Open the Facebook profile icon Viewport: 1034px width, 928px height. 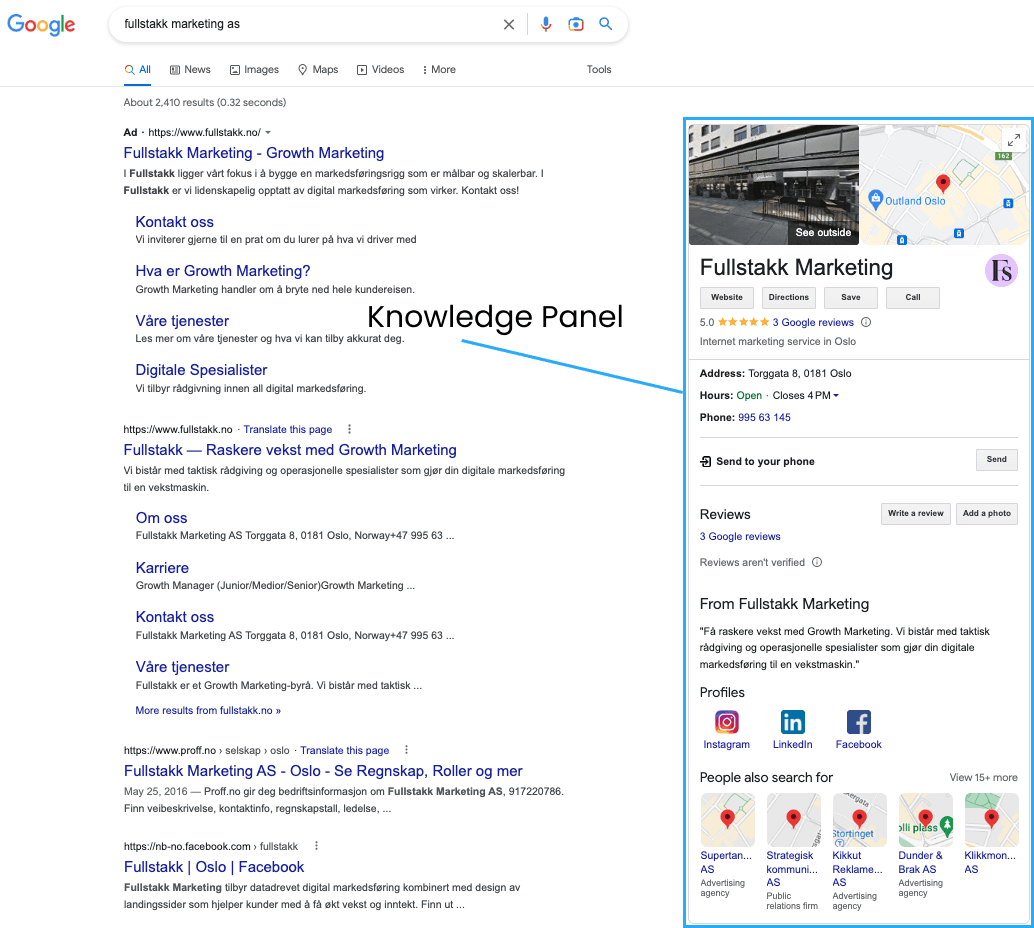pos(859,722)
